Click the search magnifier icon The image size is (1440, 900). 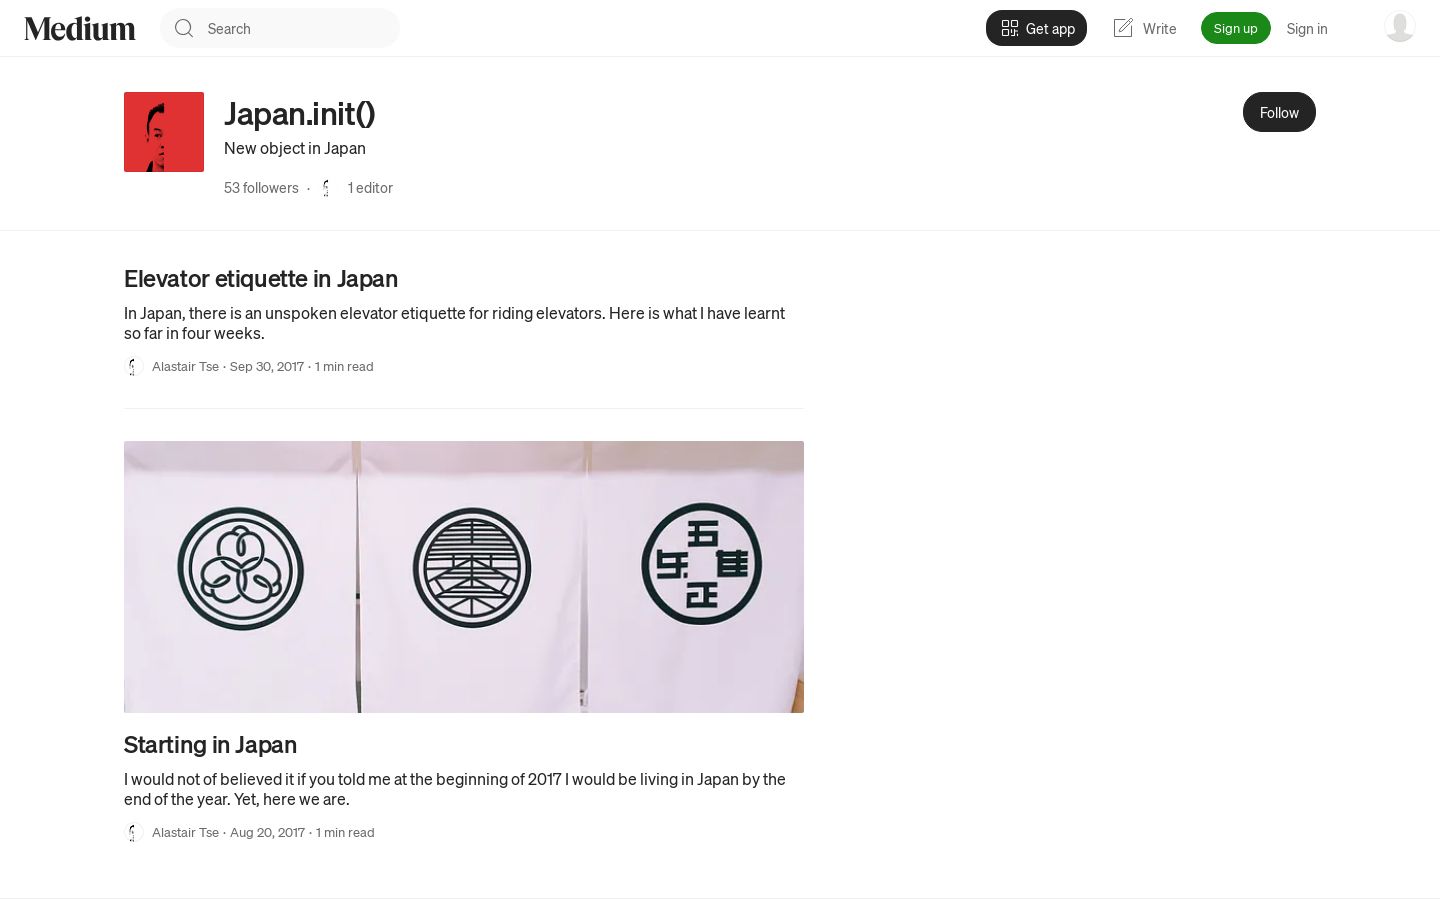(x=184, y=28)
